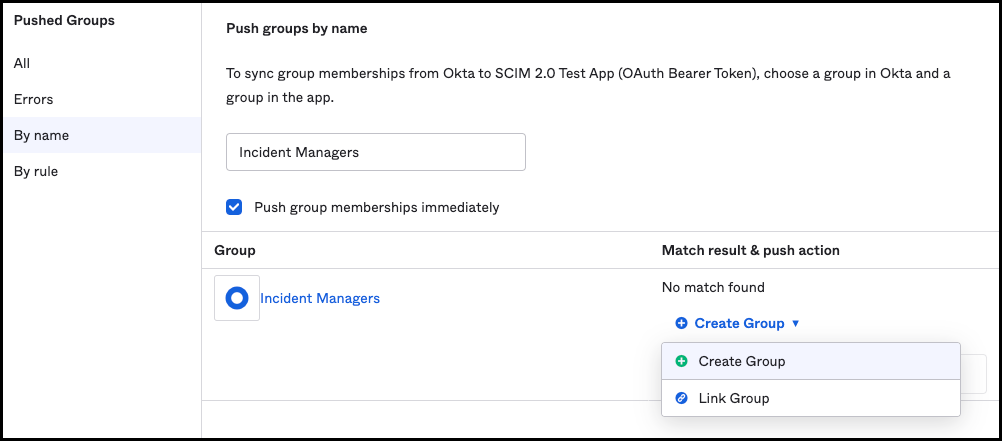Click the Push groups by name heading

[297, 29]
